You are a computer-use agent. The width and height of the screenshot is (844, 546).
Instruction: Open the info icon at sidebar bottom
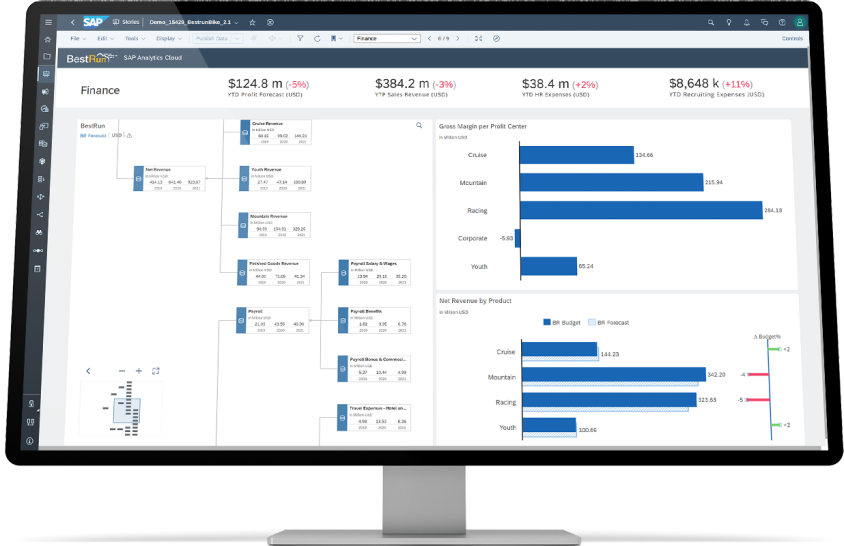pos(30,441)
